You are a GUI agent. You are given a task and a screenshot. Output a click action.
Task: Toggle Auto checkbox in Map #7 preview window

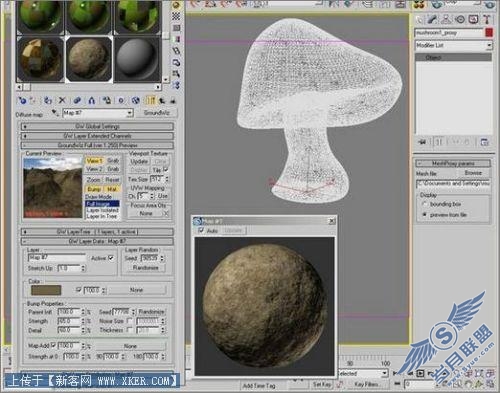pyautogui.click(x=201, y=230)
